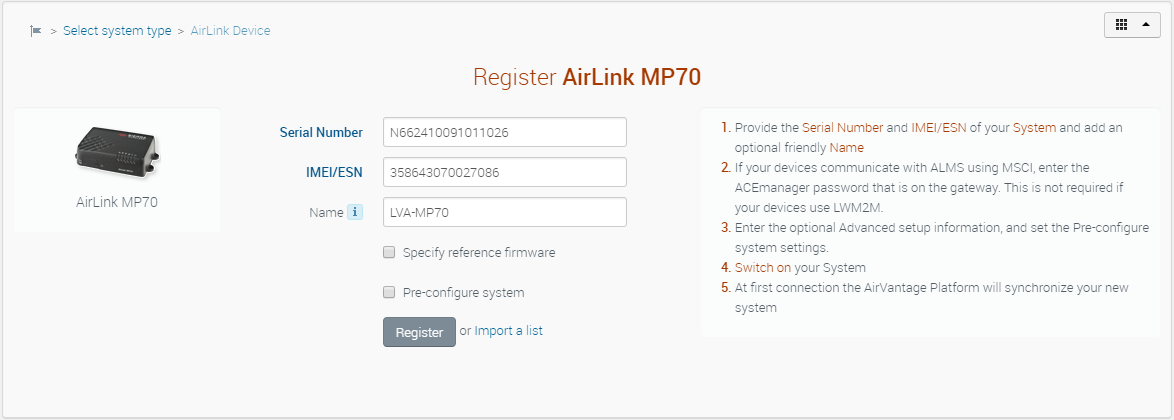Screen dimensions: 1174x420
Task: Click the Pre-configure system label text
Action: pos(463,293)
